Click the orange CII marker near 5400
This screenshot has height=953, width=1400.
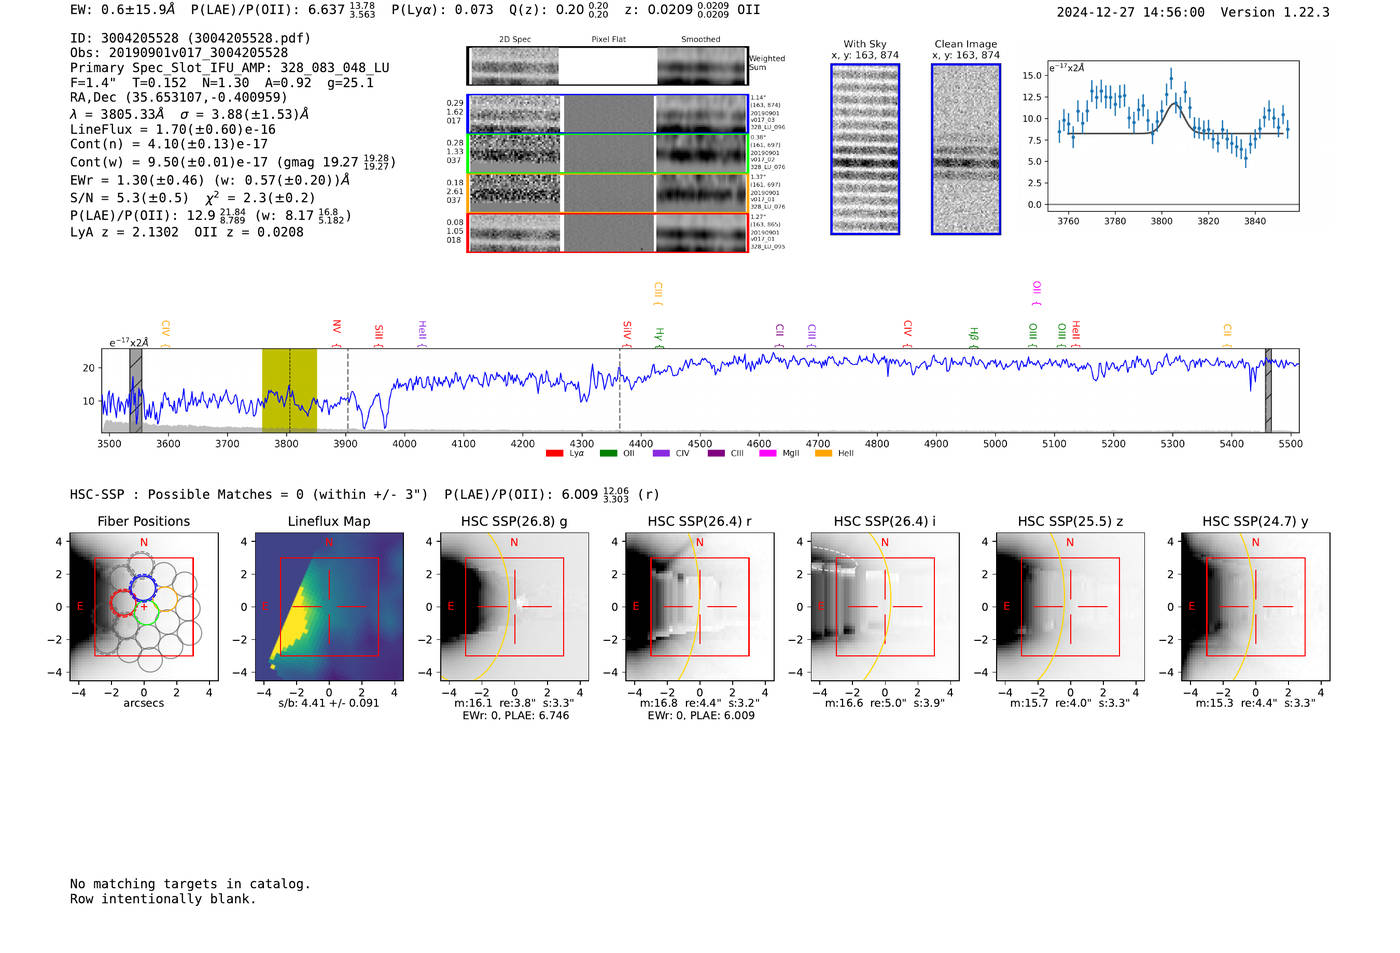1228,336
